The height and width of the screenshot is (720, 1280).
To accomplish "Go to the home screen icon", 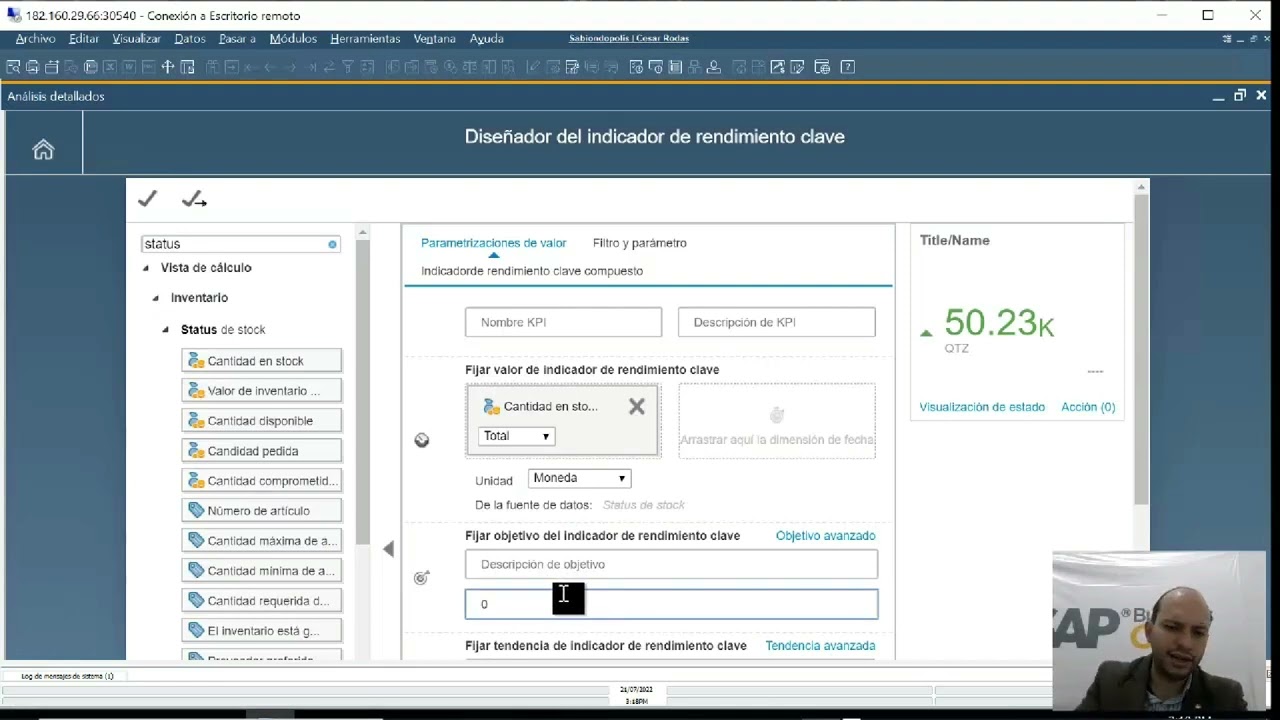I will (43, 150).
